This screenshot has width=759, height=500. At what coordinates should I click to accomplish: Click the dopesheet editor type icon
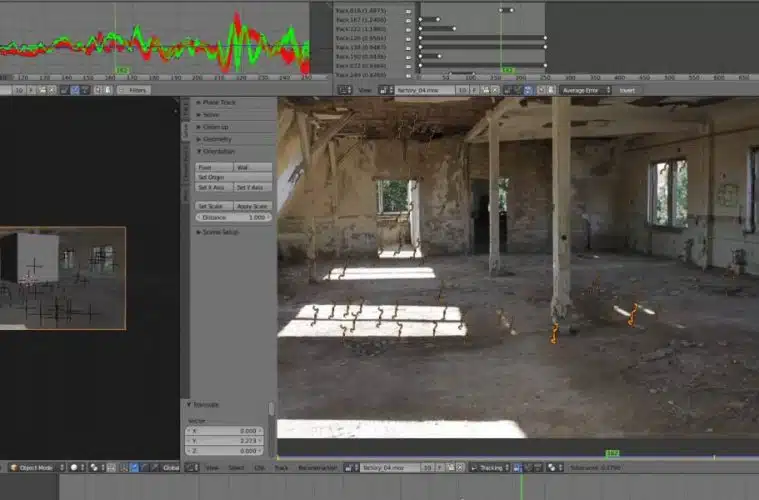pyautogui.click(x=344, y=90)
